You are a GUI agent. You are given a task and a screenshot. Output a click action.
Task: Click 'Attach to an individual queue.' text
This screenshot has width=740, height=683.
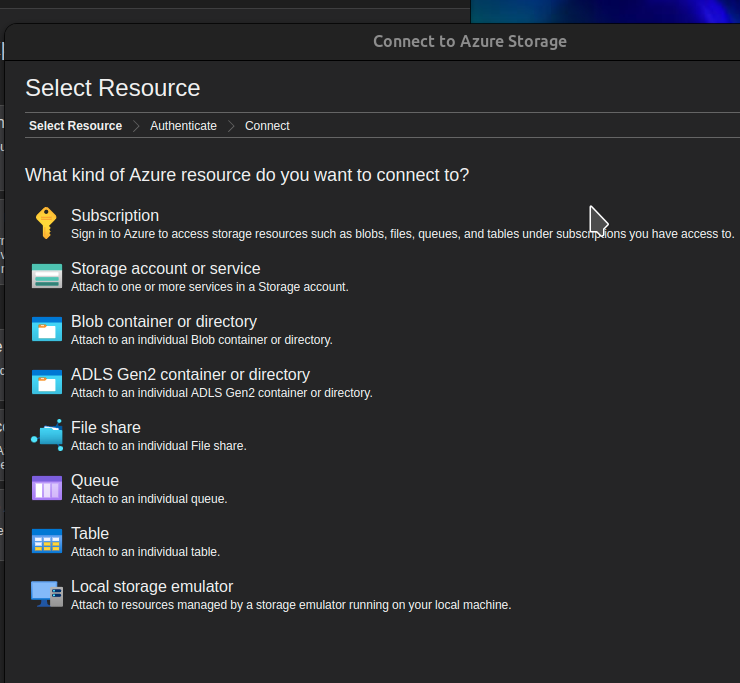(x=149, y=499)
